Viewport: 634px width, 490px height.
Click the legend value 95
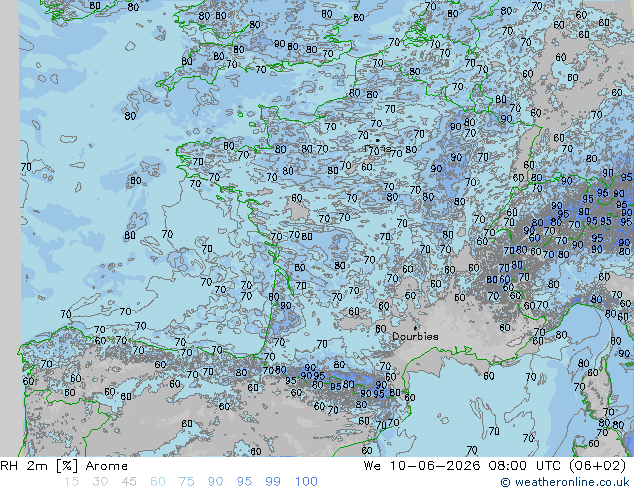(244, 482)
